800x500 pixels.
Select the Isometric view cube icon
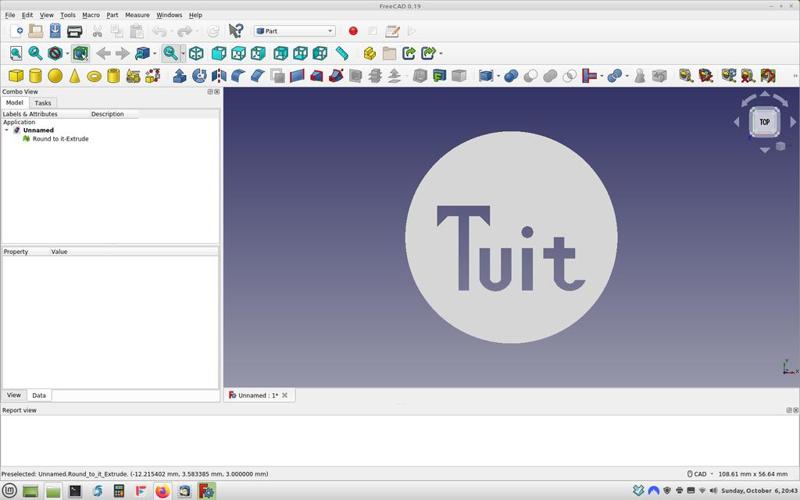(196, 53)
